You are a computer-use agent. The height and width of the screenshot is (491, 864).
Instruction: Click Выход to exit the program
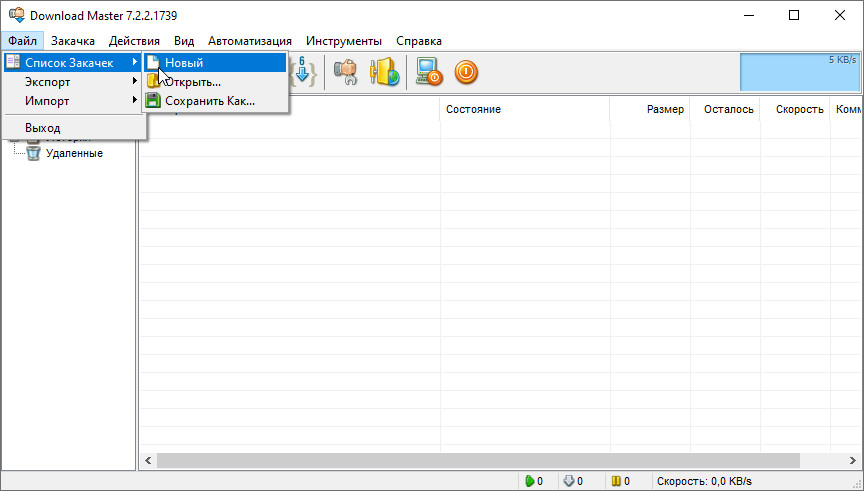pos(42,128)
